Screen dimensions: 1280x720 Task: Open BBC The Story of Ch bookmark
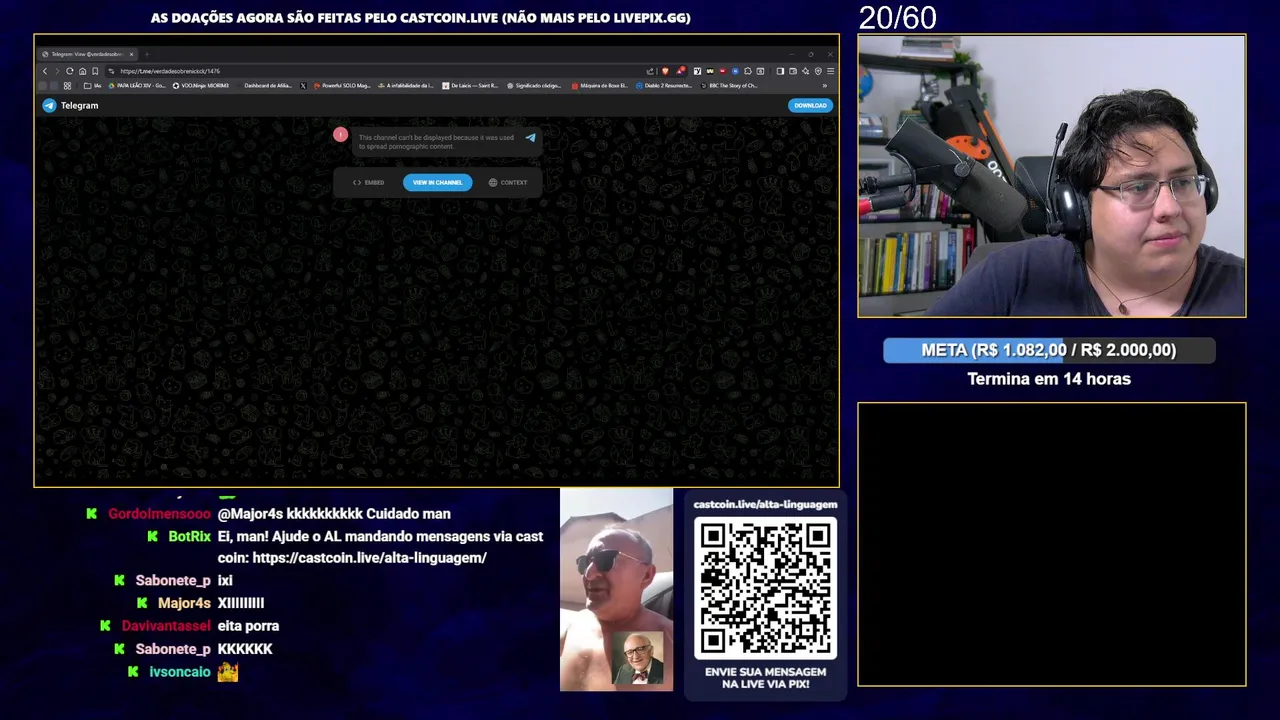pyautogui.click(x=729, y=86)
